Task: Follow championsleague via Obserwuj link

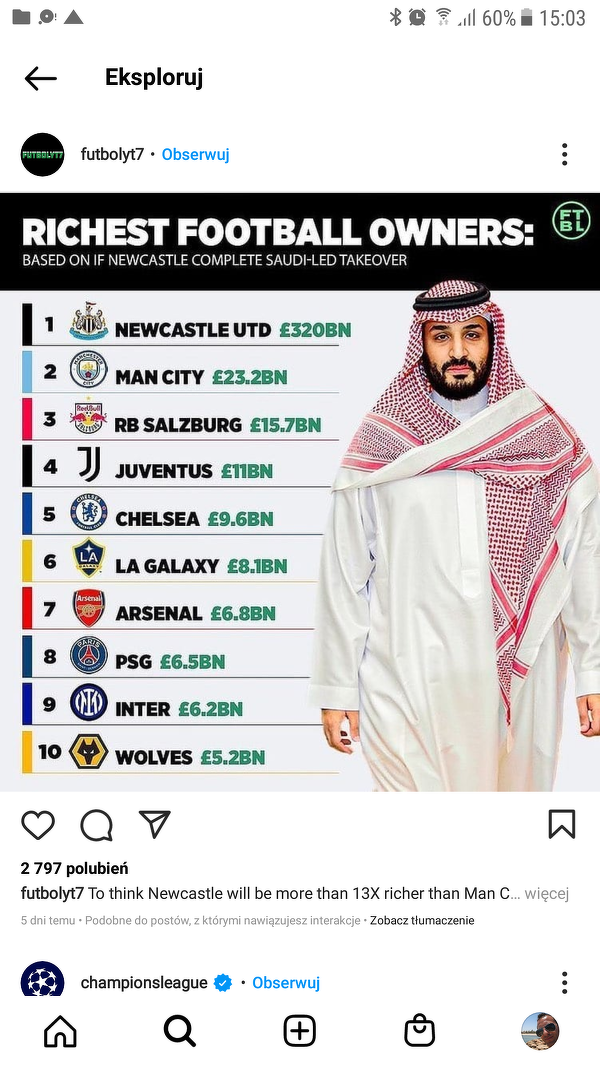Action: [286, 982]
